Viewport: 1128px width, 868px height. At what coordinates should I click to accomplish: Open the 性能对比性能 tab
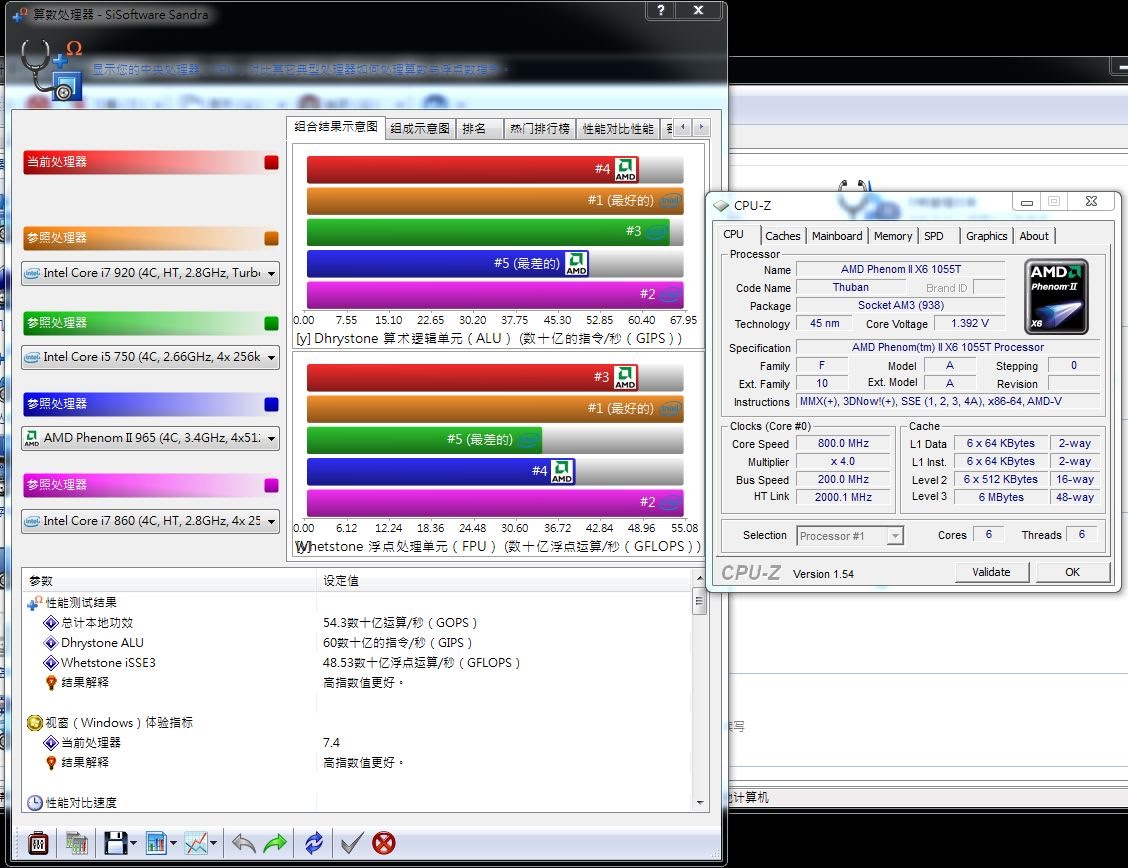tap(618, 129)
